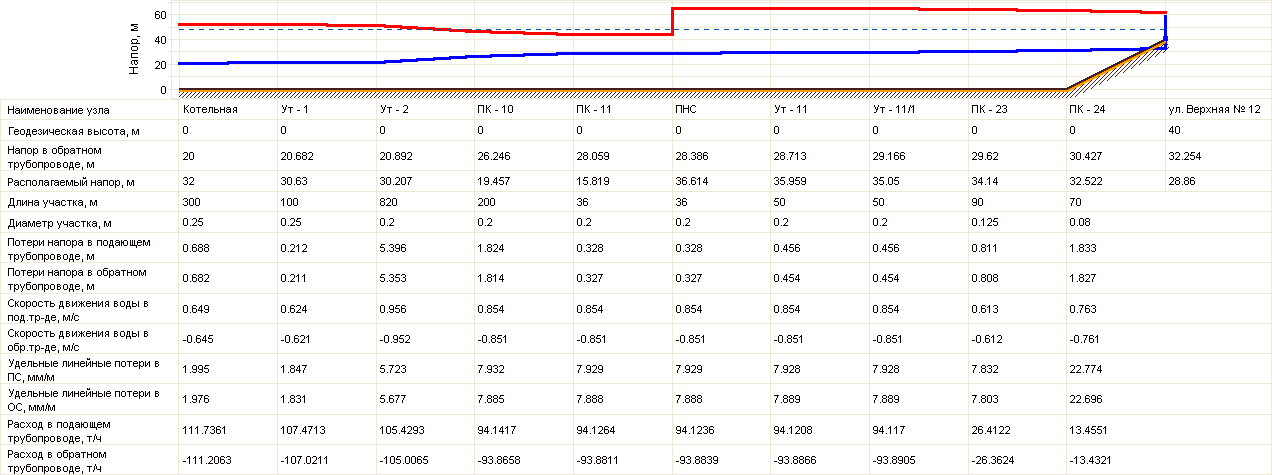Select the 'Ут - 1' node header

tap(295, 109)
